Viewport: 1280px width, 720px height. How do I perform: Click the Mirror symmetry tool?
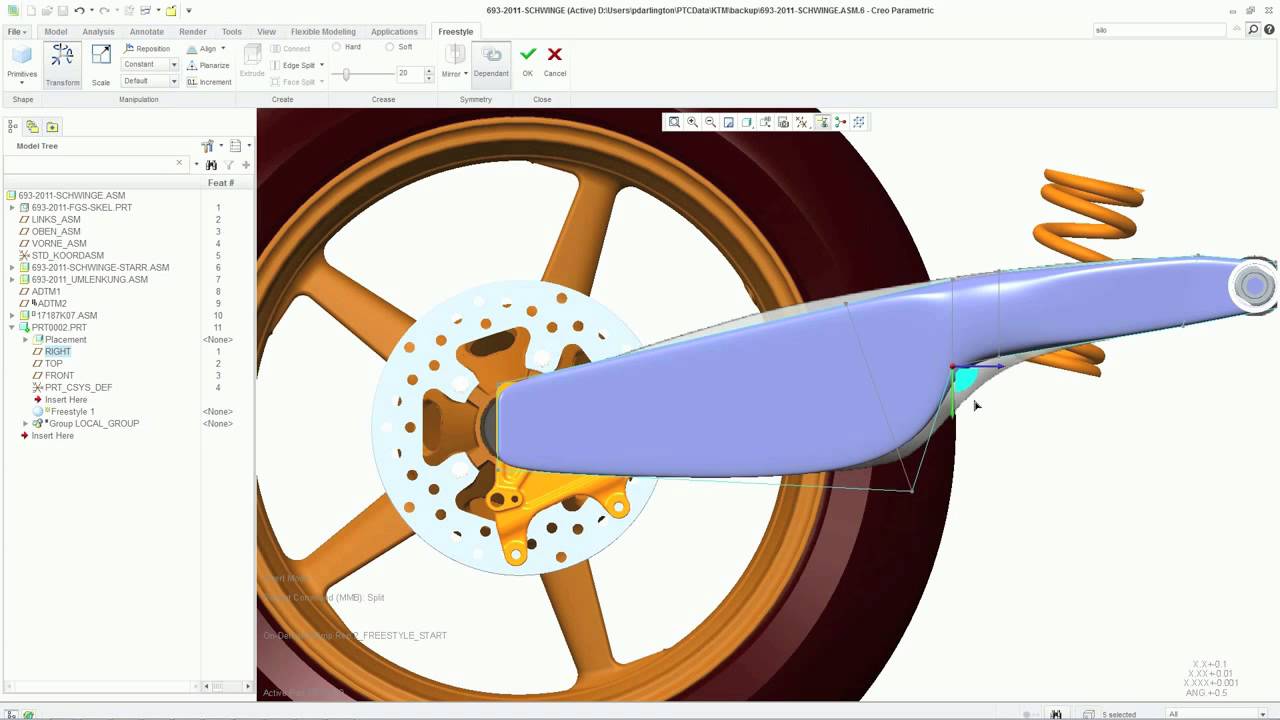[455, 62]
